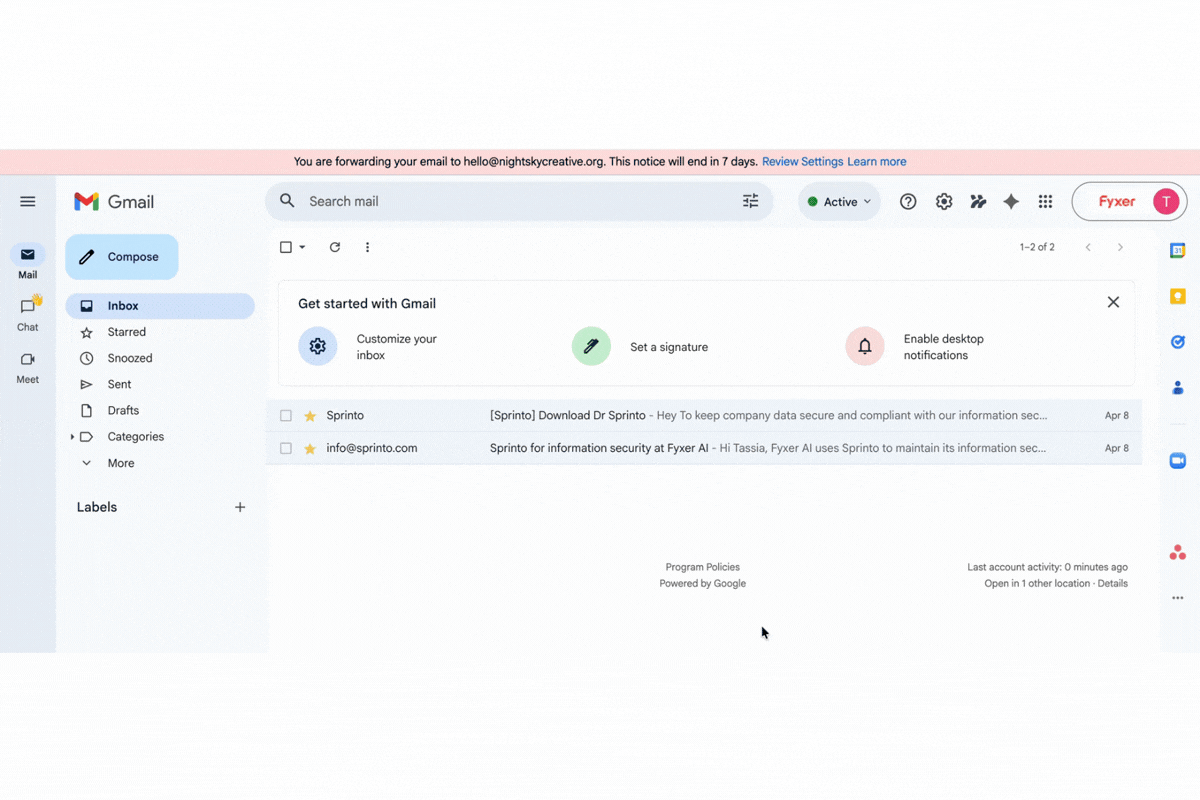Open Meet in the left rail
The height and width of the screenshot is (800, 1200).
click(x=28, y=366)
